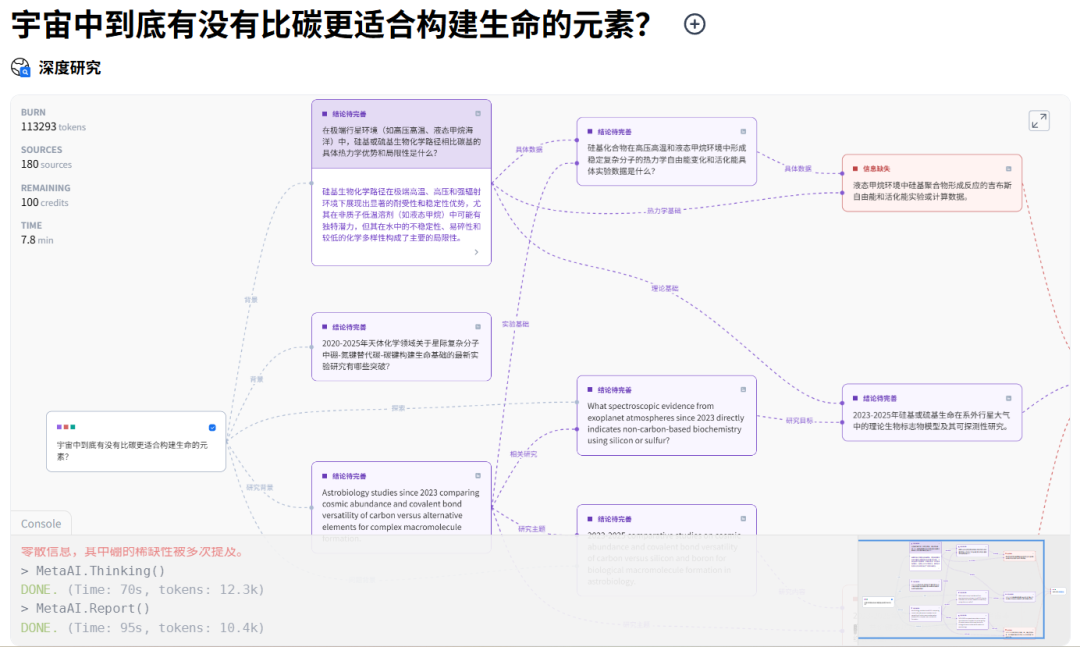Click the MetaAI.Thinking() console line
The height and width of the screenshot is (647, 1080).
93,571
